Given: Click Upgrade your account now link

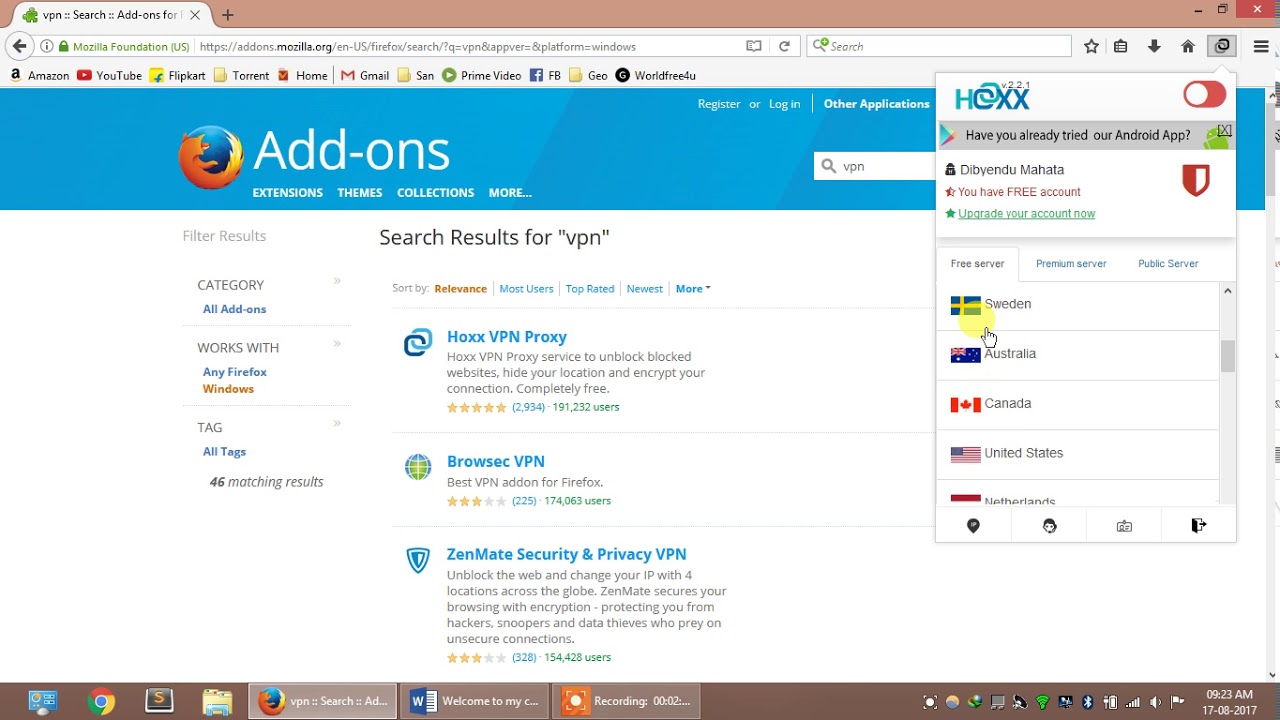Looking at the screenshot, I should 1026,214.
